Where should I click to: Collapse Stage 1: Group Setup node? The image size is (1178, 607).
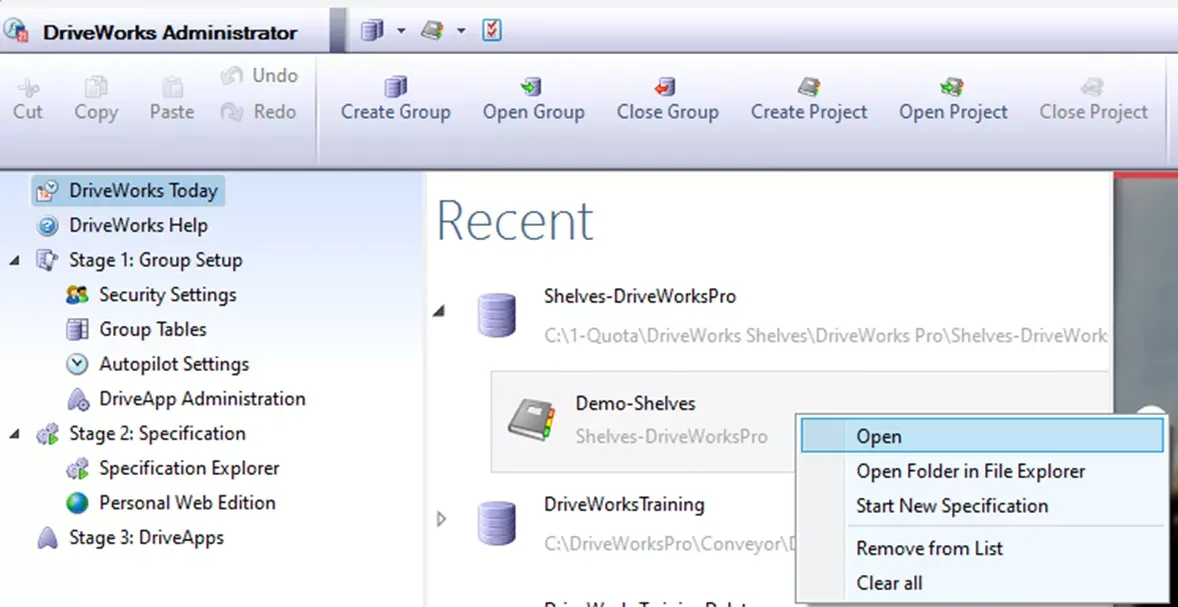14,261
